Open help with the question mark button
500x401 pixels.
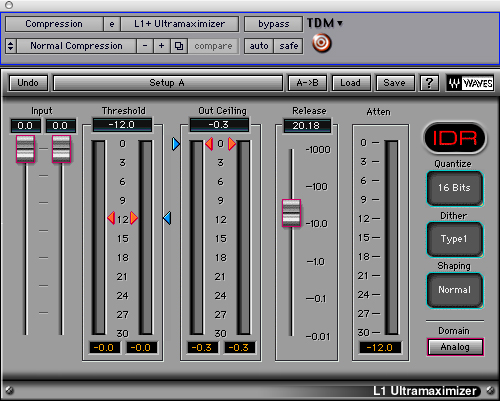point(429,83)
